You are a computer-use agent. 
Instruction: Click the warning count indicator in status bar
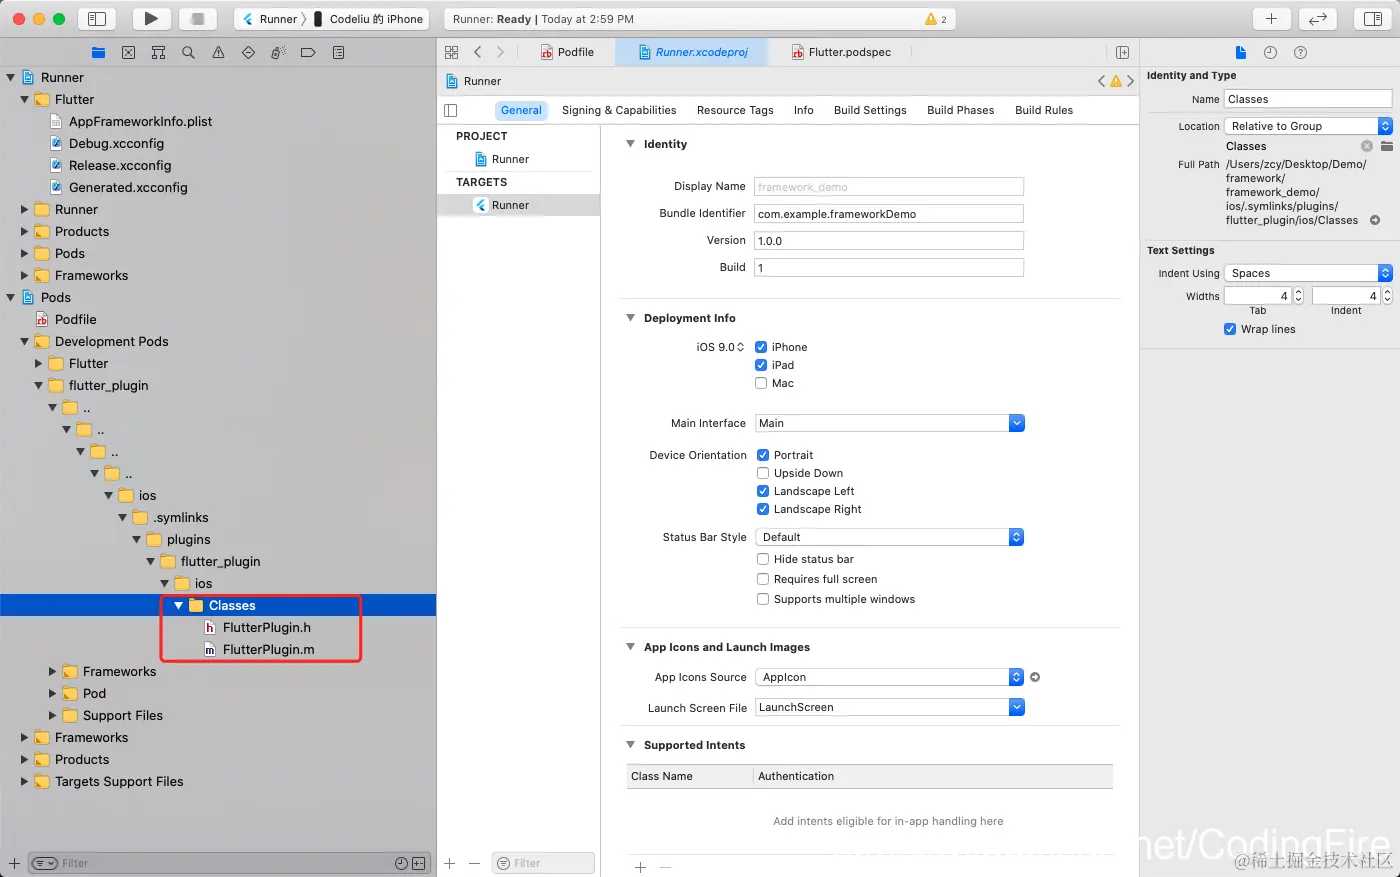click(936, 19)
